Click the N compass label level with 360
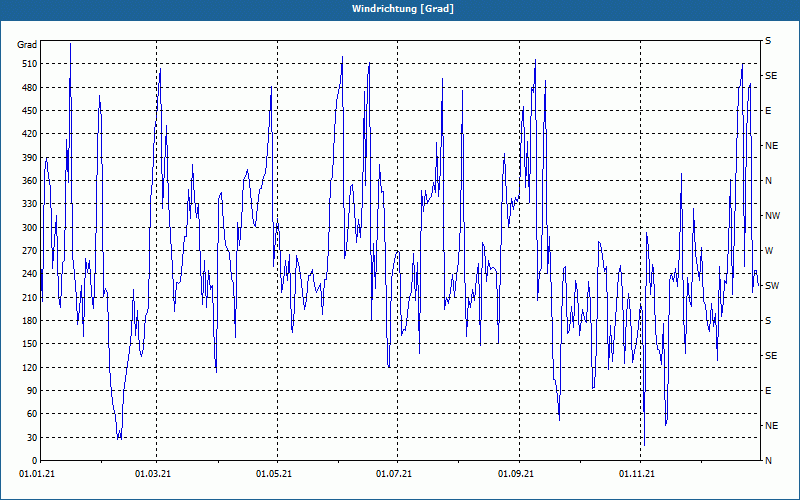This screenshot has height=500, width=800. (x=768, y=181)
